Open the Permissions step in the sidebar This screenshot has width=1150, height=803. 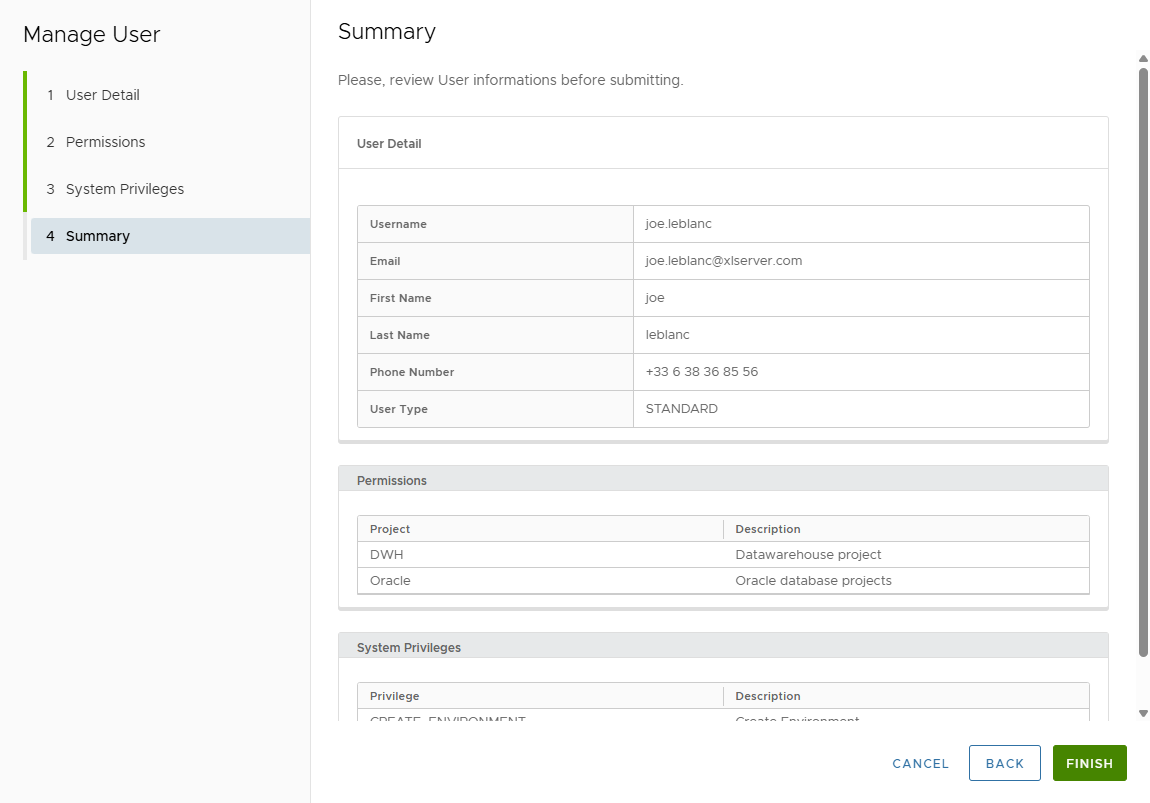click(x=105, y=142)
